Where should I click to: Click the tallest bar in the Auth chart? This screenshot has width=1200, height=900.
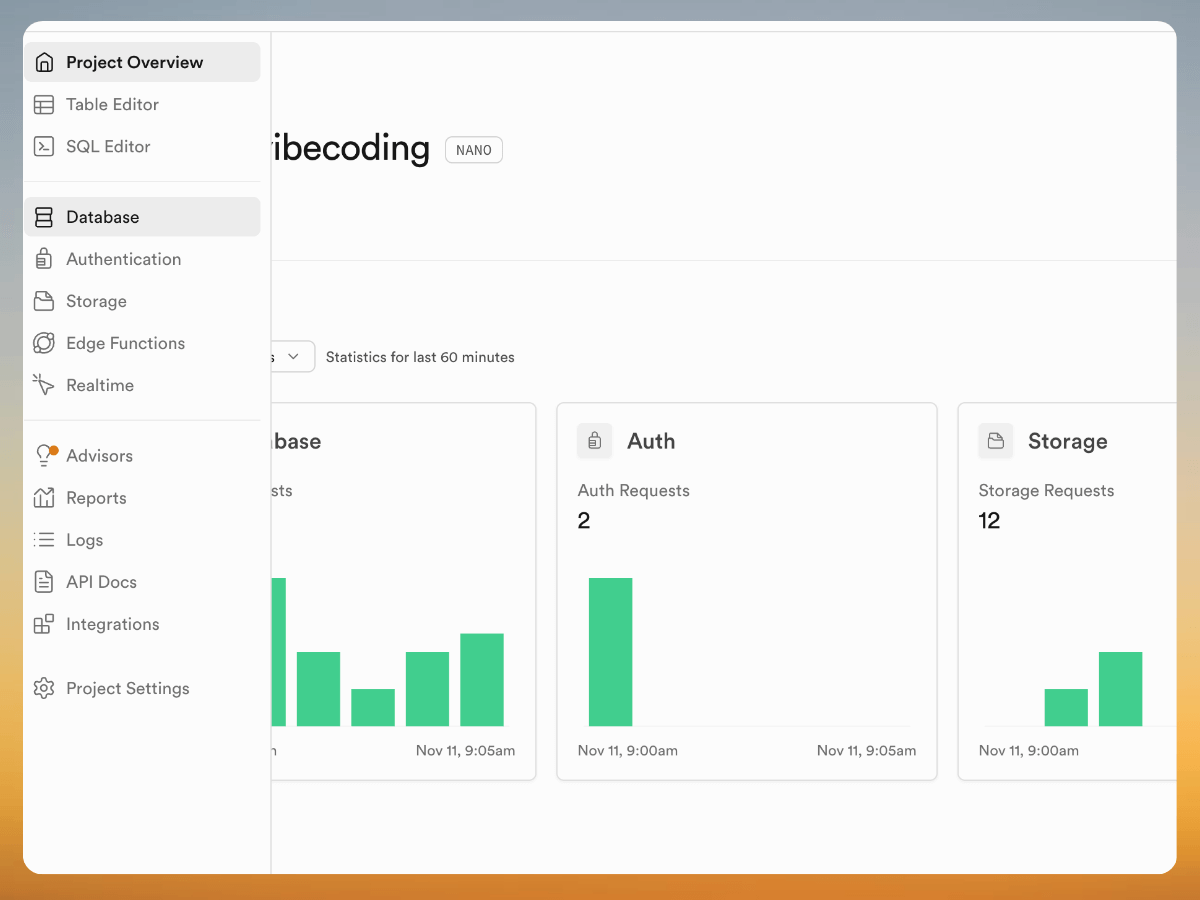[x=610, y=650]
